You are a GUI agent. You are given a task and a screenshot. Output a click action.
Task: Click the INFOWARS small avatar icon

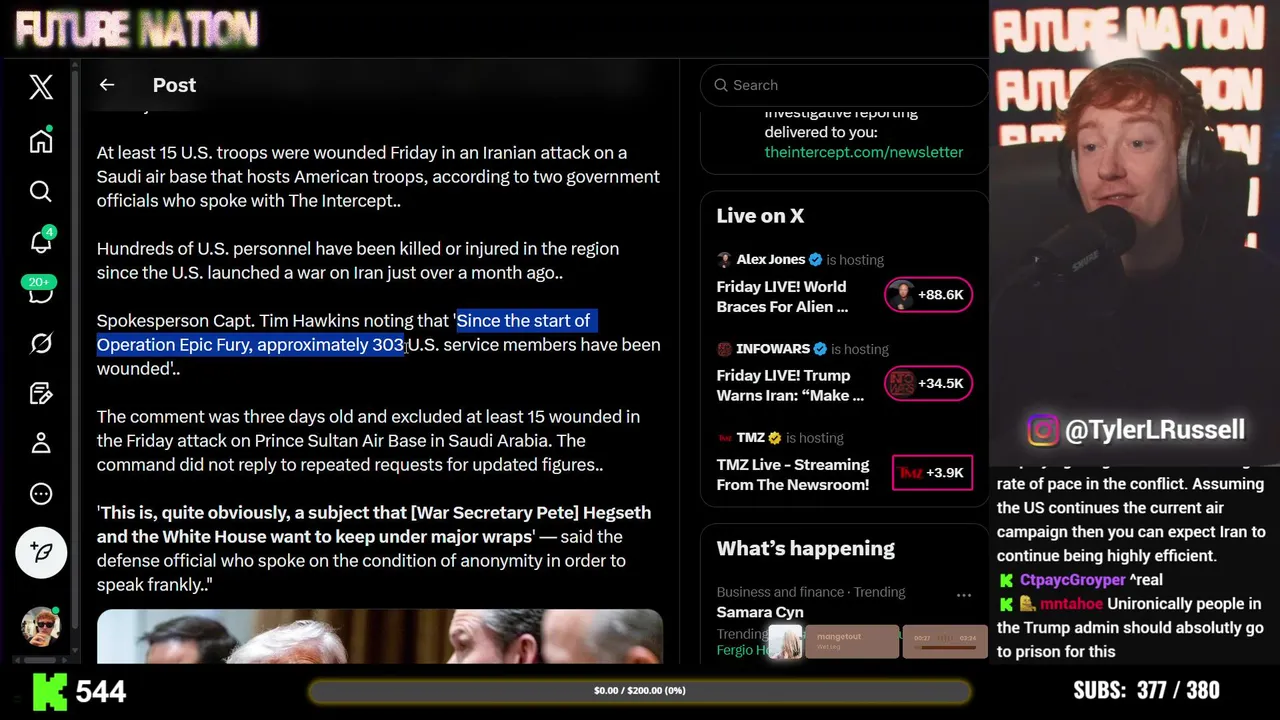coord(724,349)
